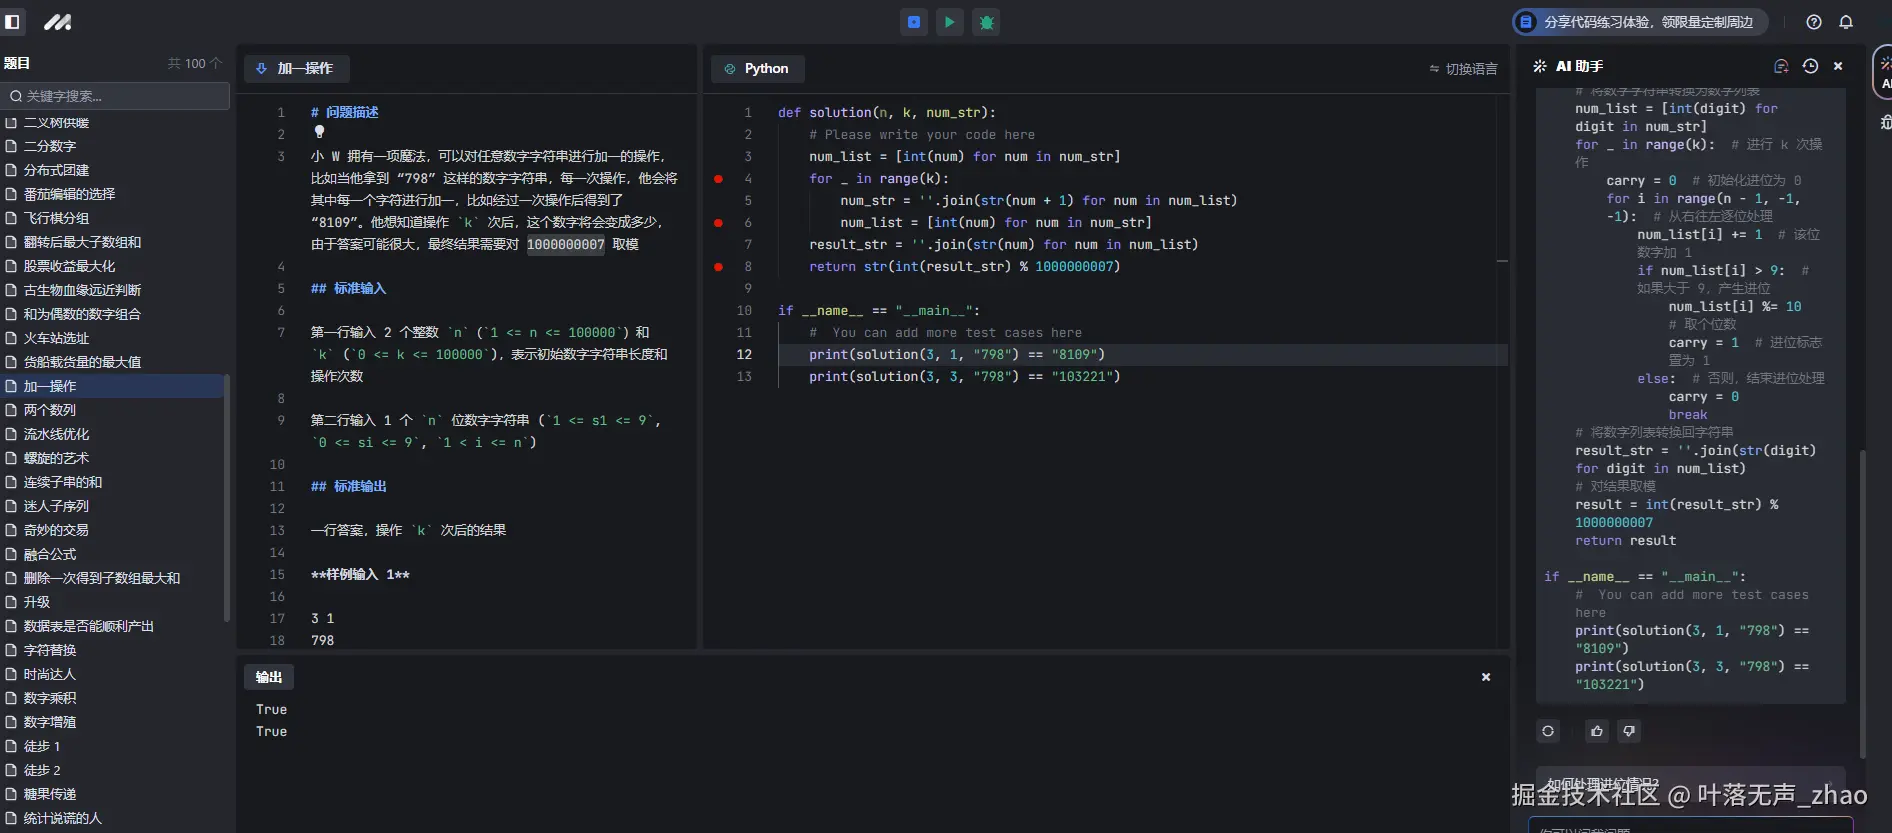Thumbs up the AI assistant answer
1892x833 pixels.
click(x=1597, y=731)
